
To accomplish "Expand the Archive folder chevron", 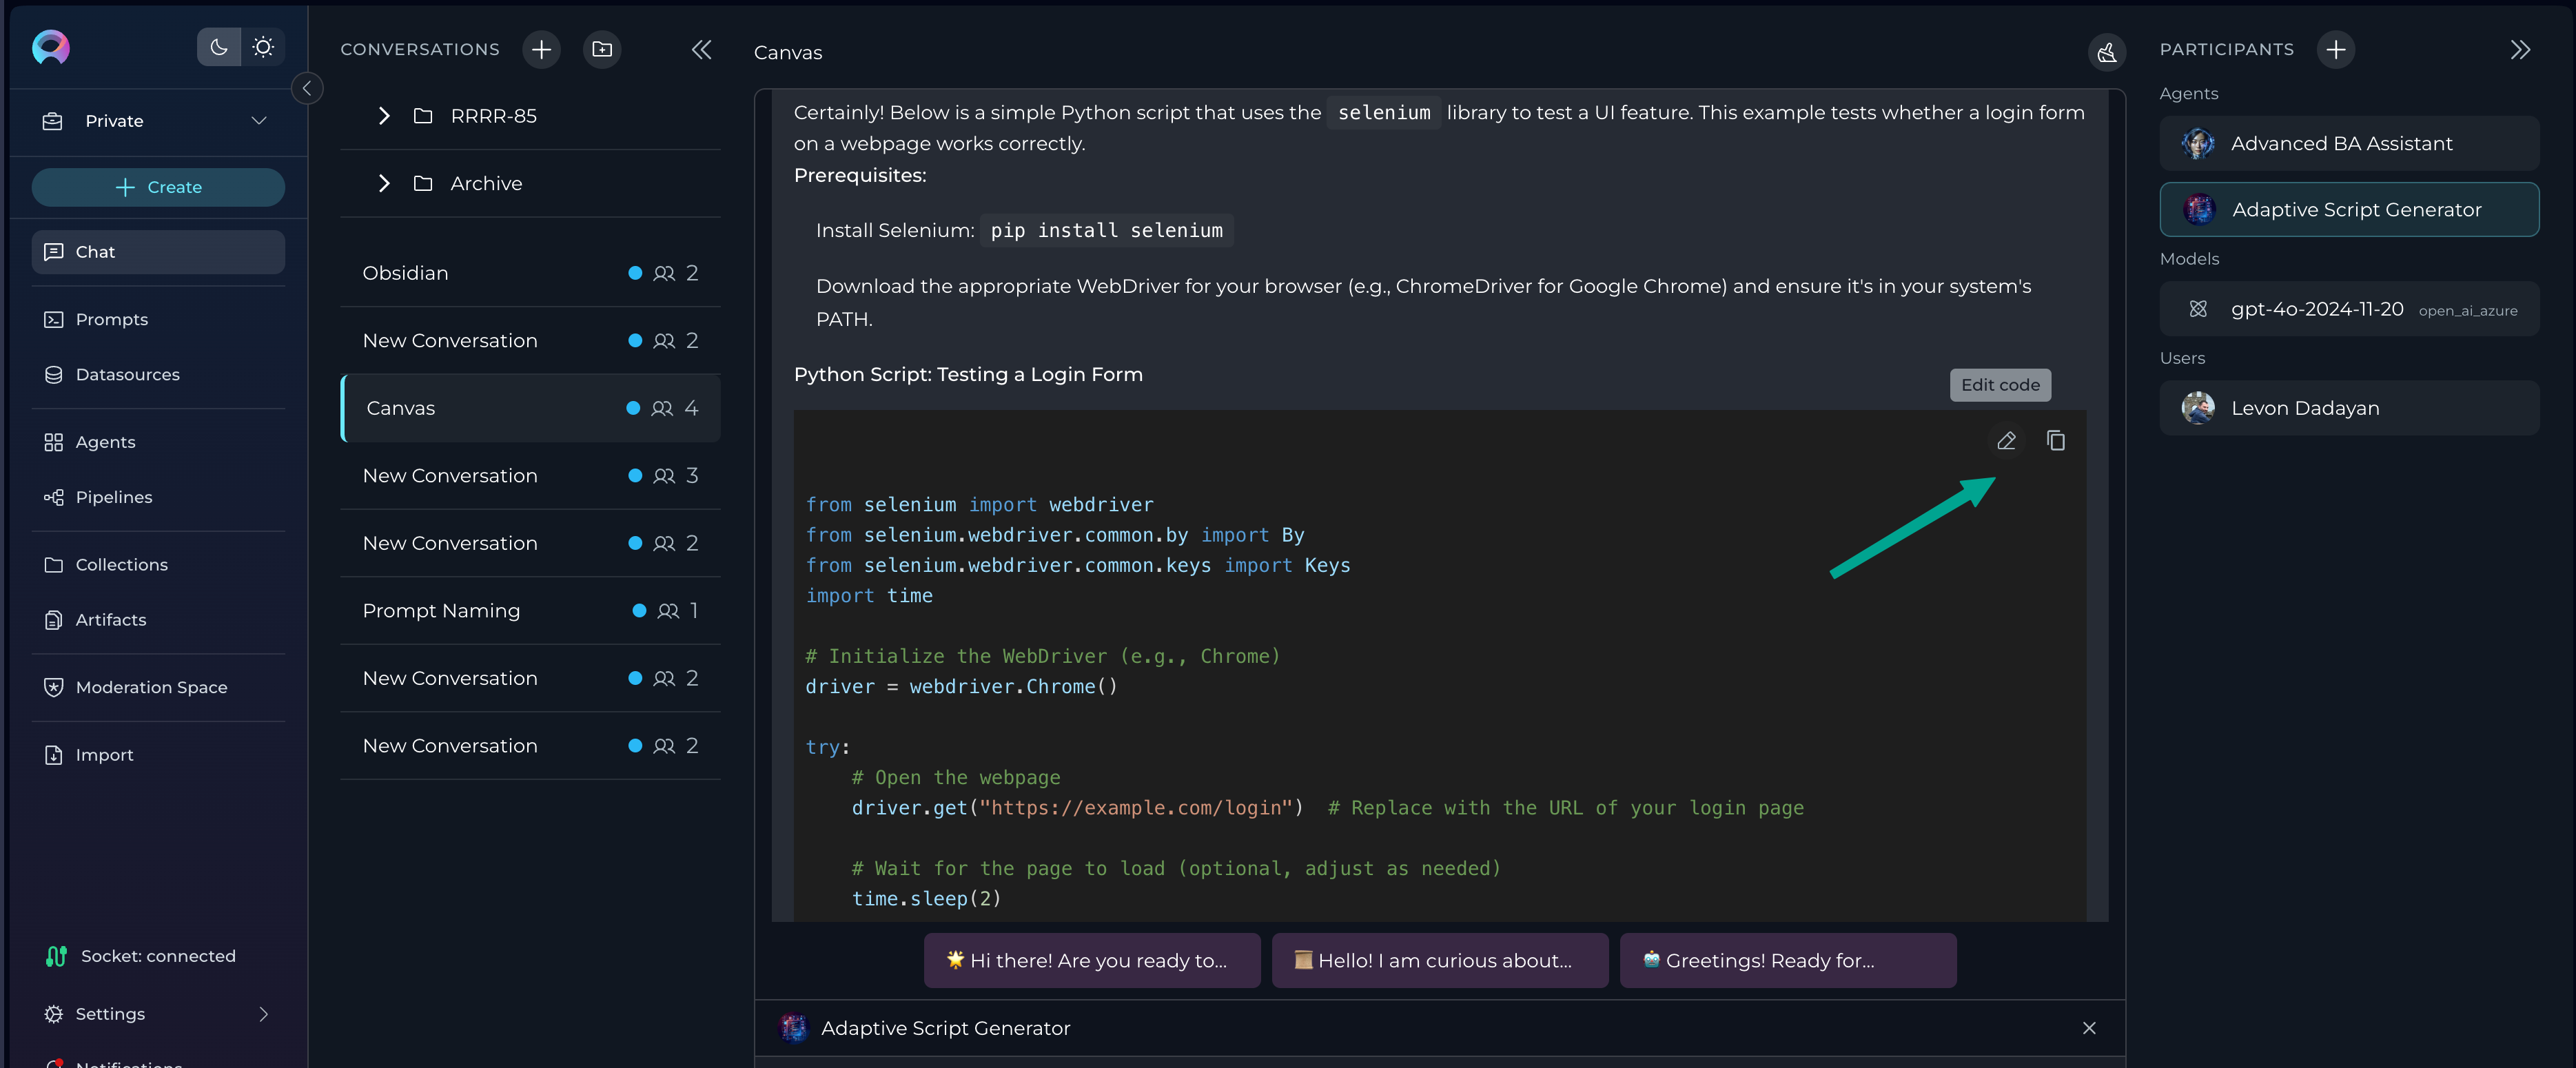I will pyautogui.click(x=384, y=183).
